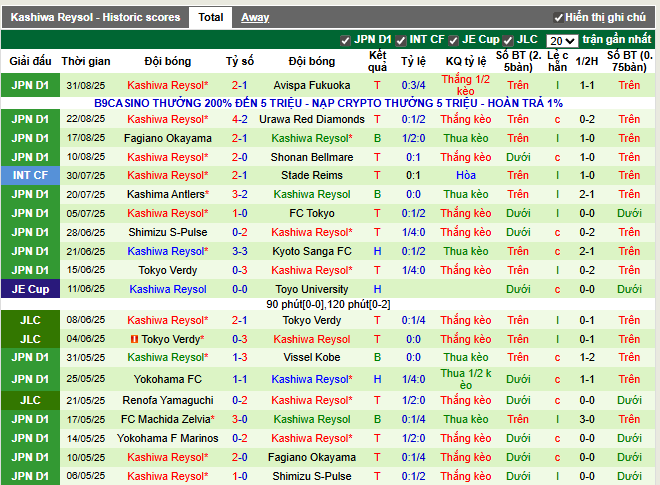This screenshot has height=485, width=660.
Task: Click the 1/2H column header
Action: click(x=587, y=61)
